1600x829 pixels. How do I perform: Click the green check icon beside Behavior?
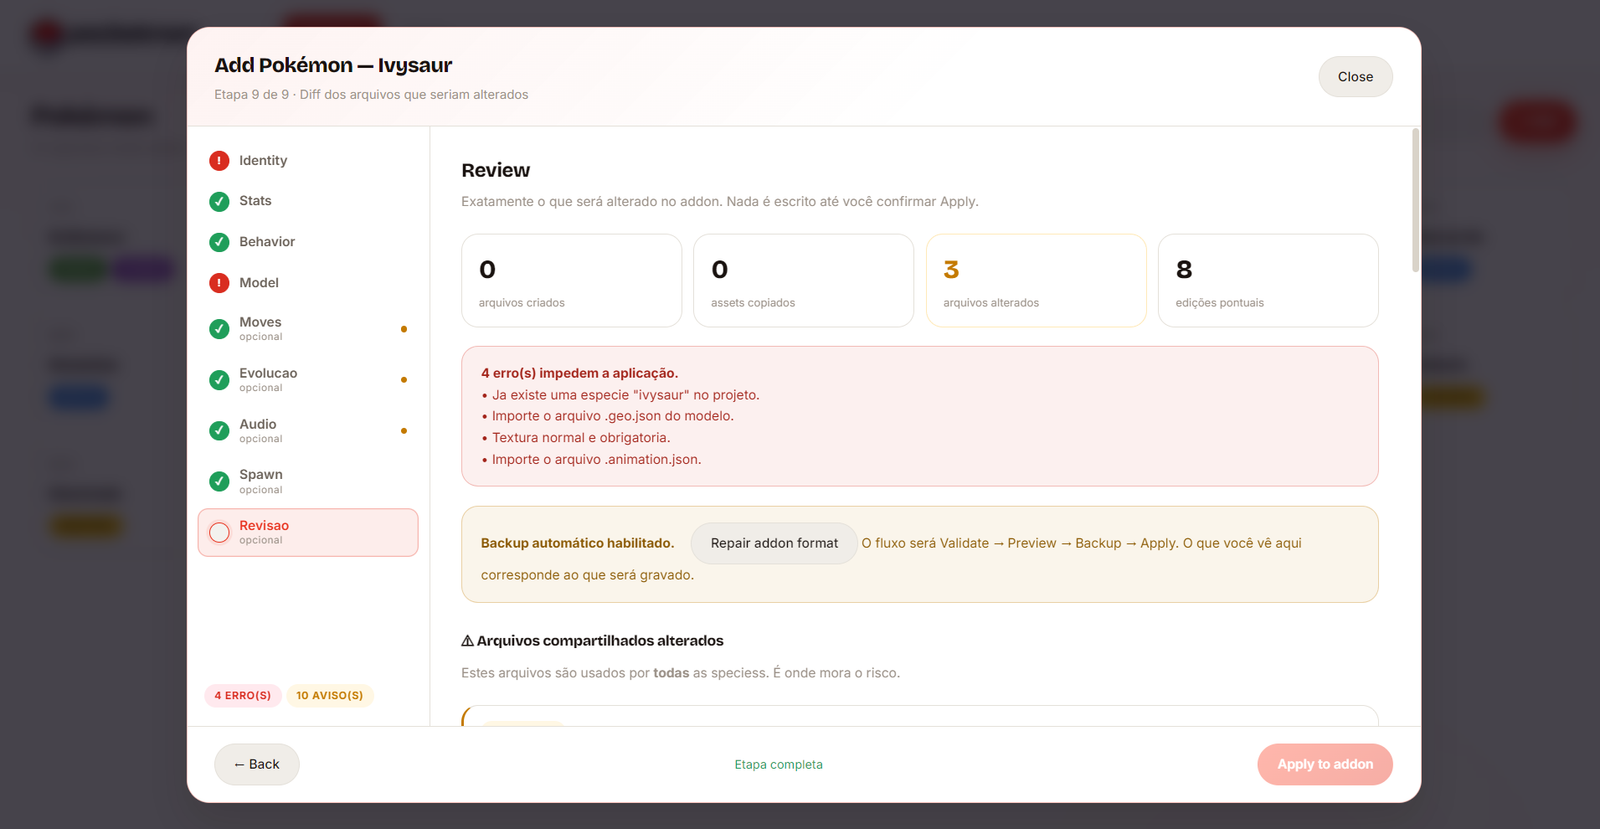(x=219, y=242)
